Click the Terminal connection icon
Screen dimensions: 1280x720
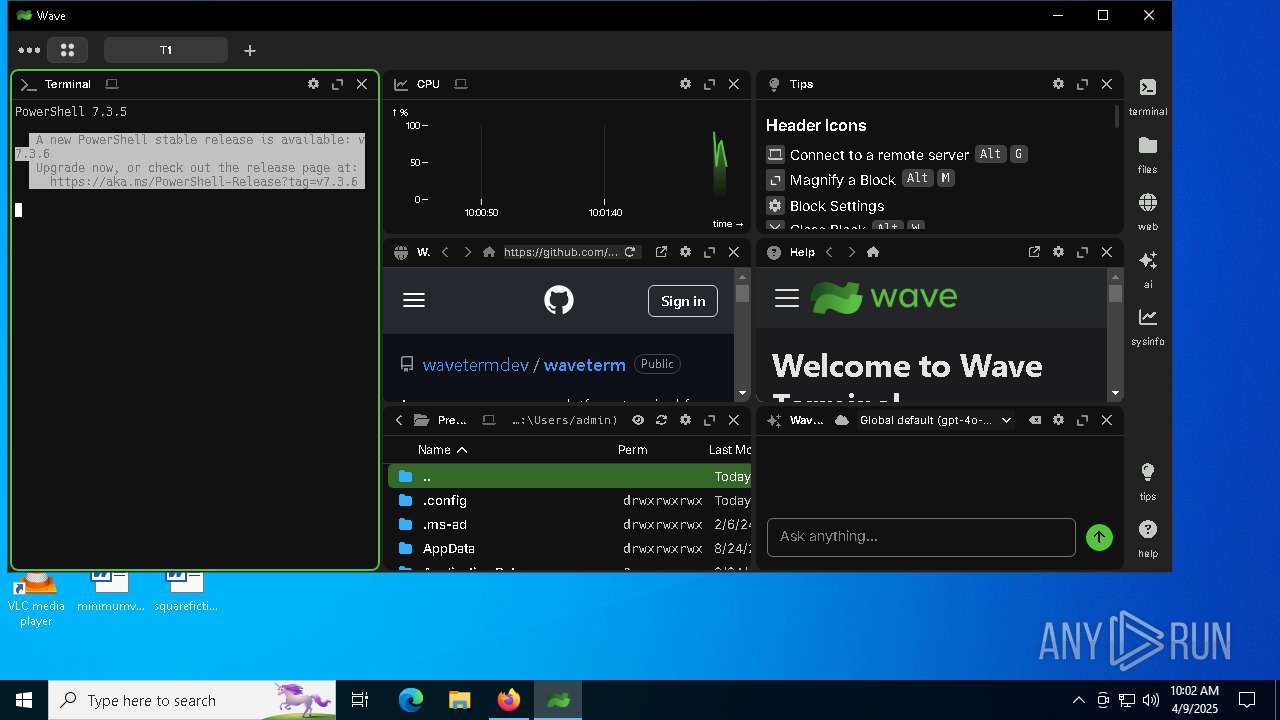(112, 84)
